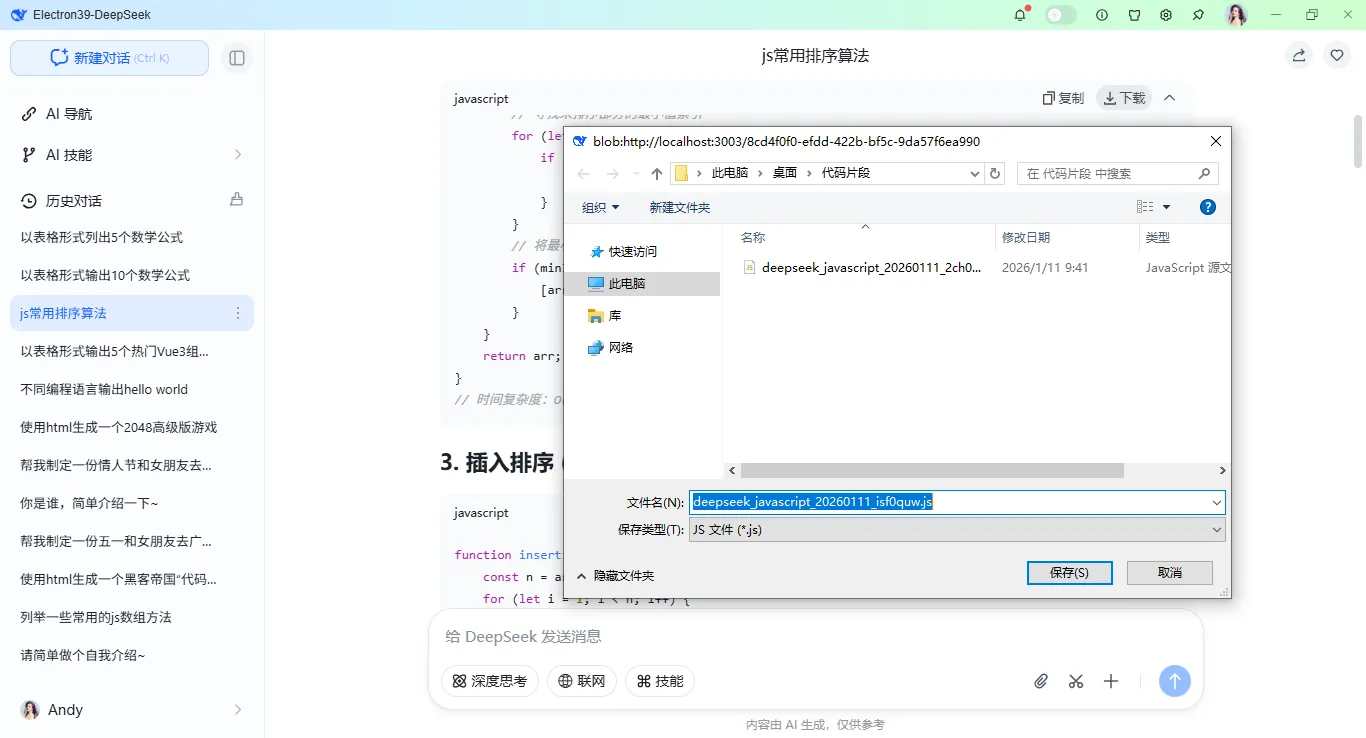The image size is (1366, 738).
Task: Pin the window with the pushpin icon
Action: coord(1197,14)
